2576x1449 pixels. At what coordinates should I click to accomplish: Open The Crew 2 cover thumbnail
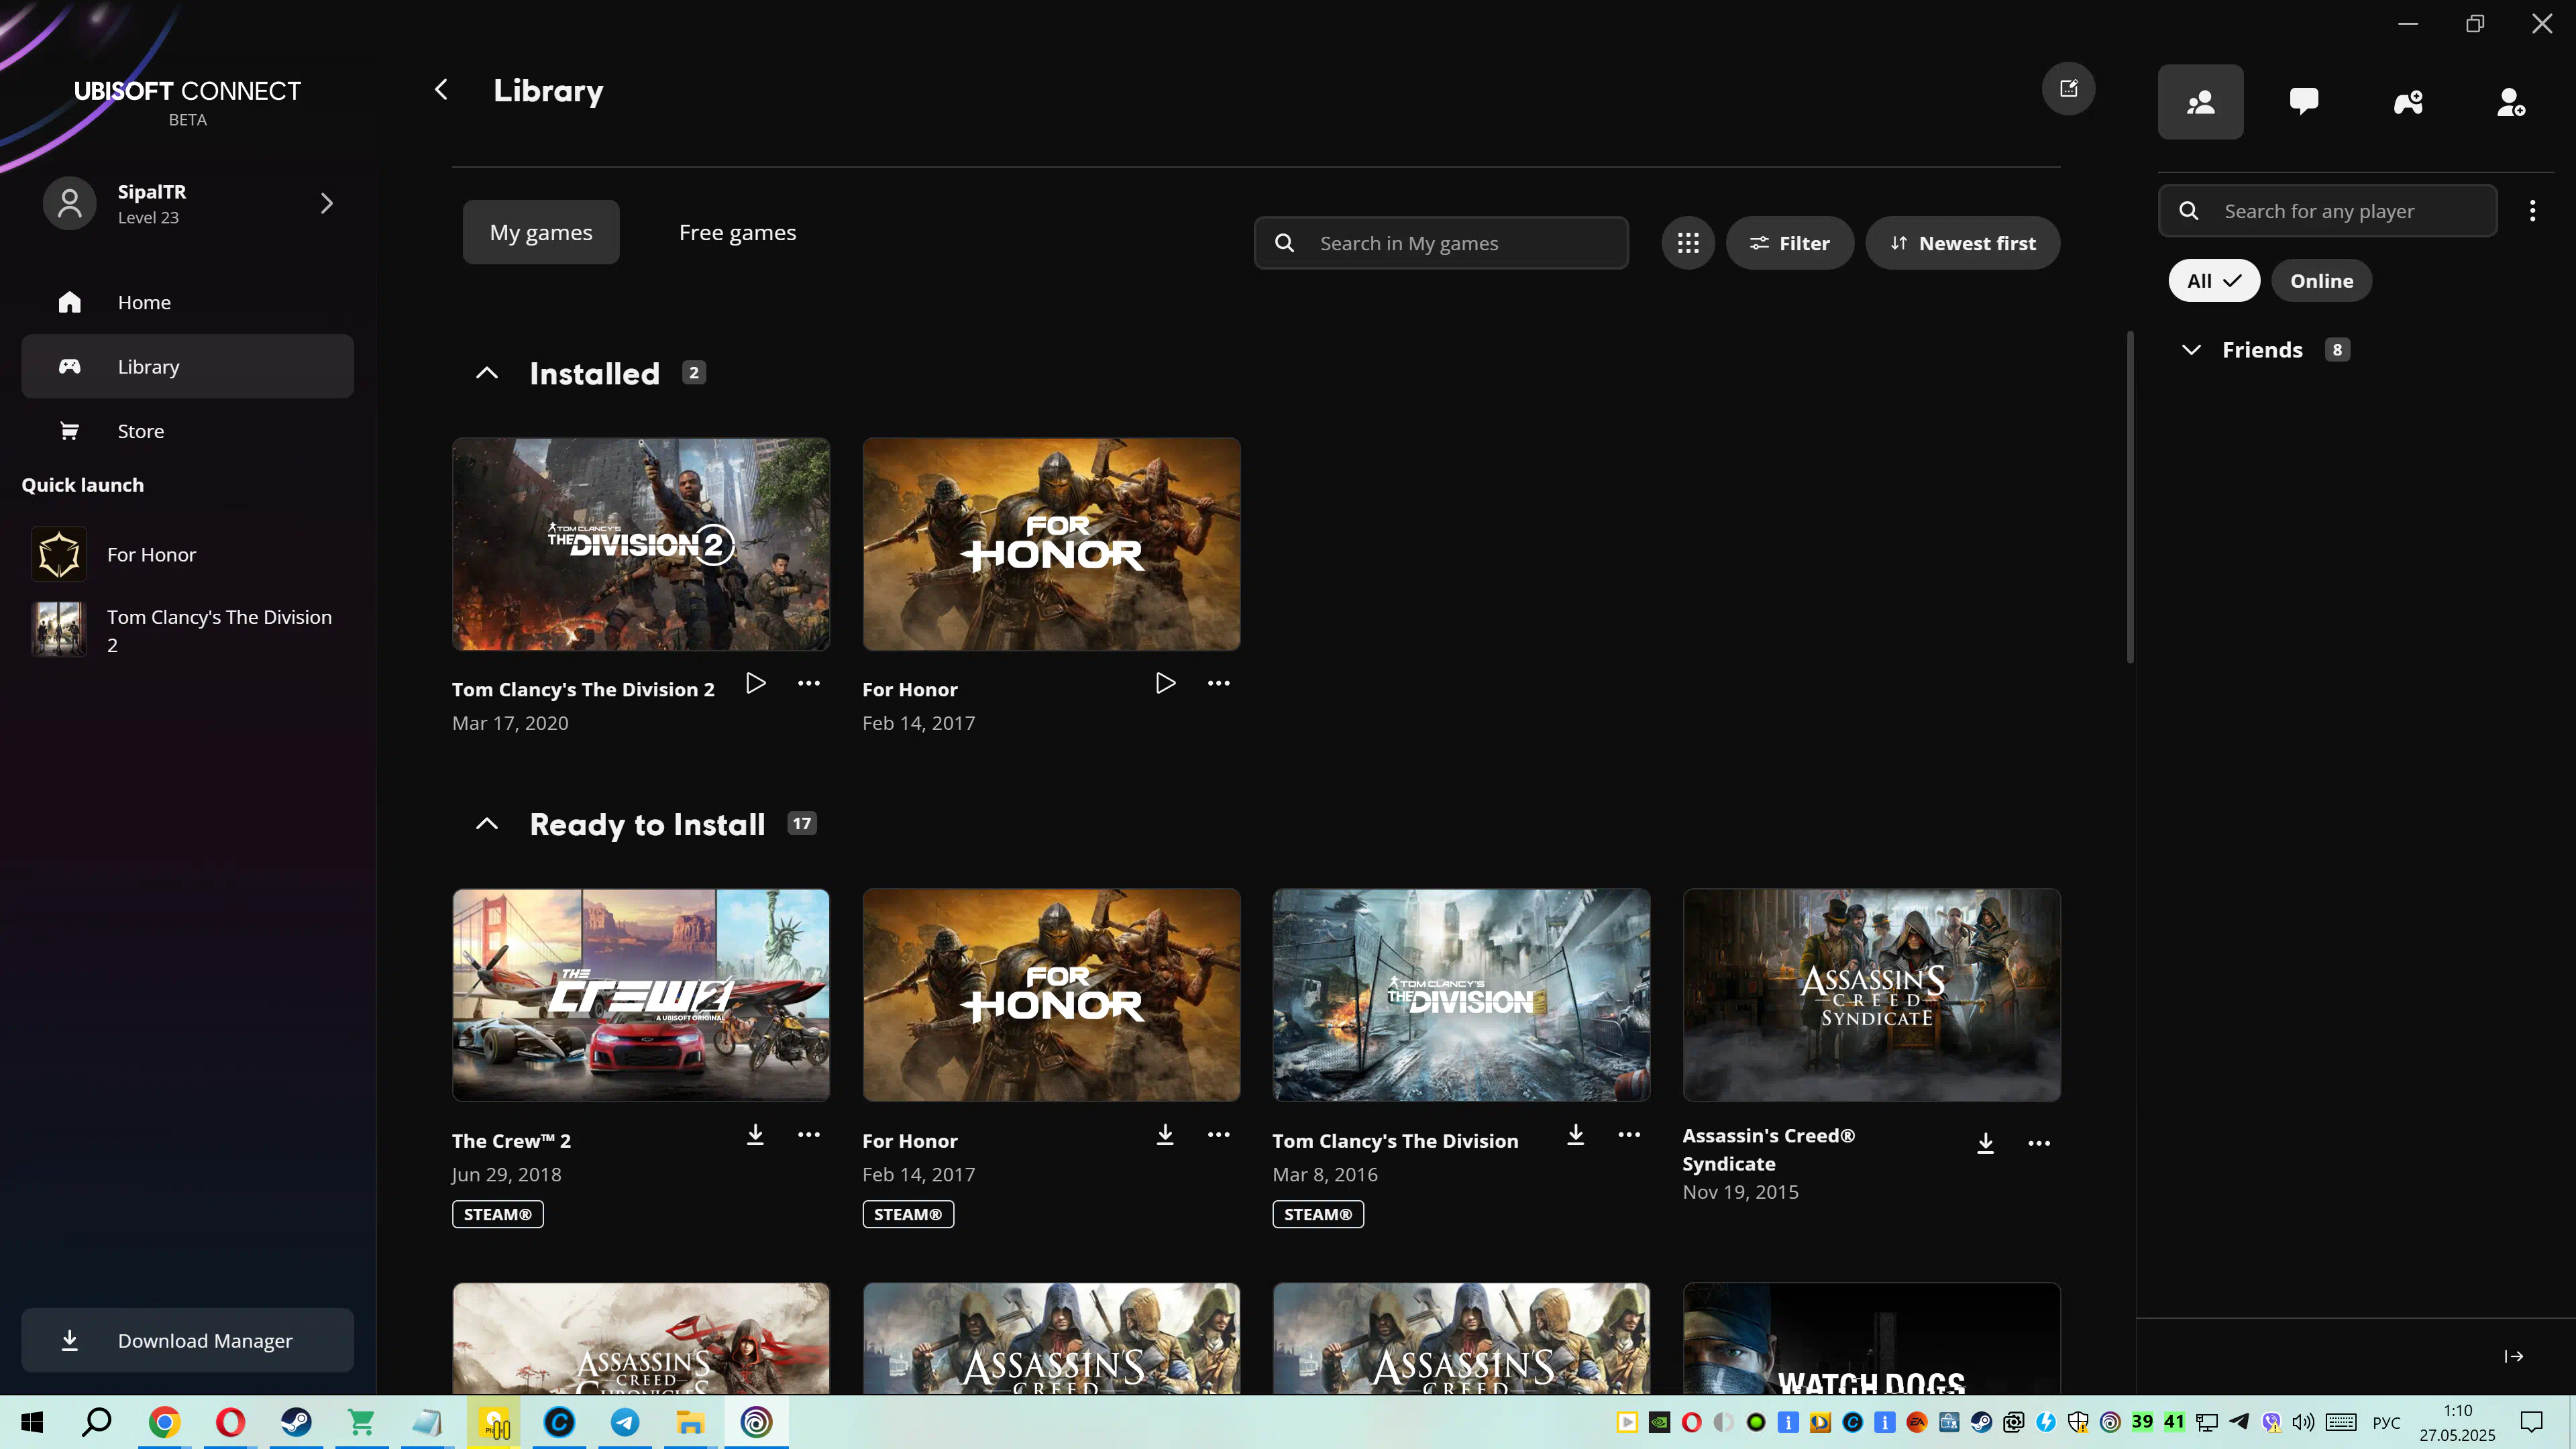(641, 995)
